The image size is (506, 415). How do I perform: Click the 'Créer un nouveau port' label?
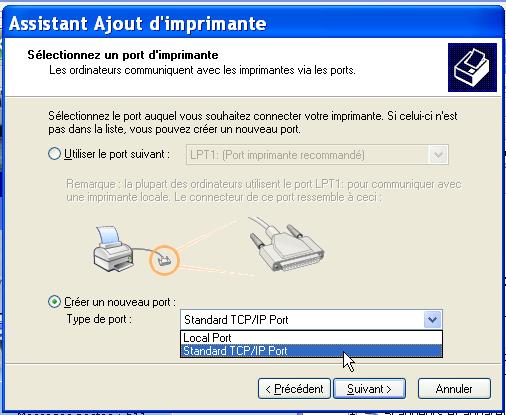point(120,302)
